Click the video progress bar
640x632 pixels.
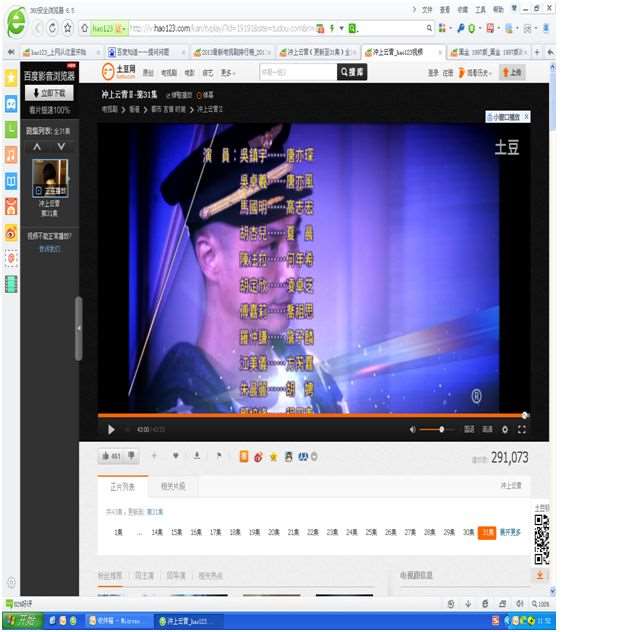[311, 416]
